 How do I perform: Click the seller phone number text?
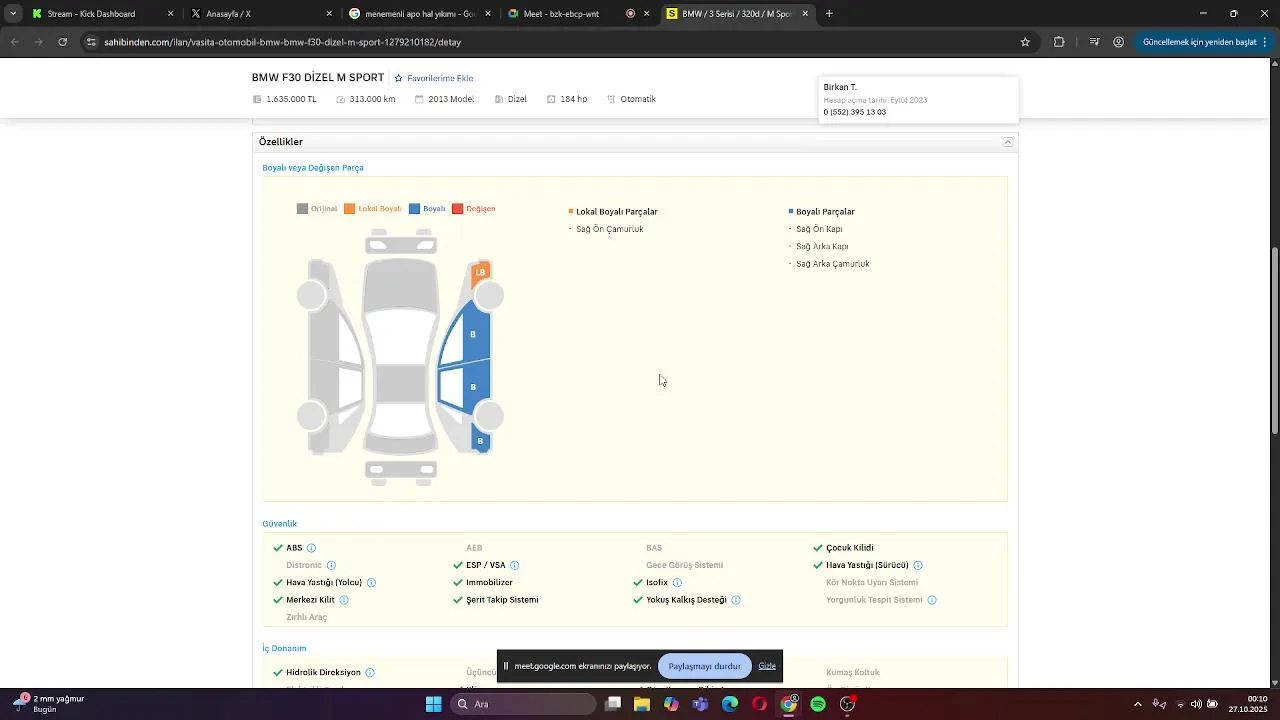[854, 112]
